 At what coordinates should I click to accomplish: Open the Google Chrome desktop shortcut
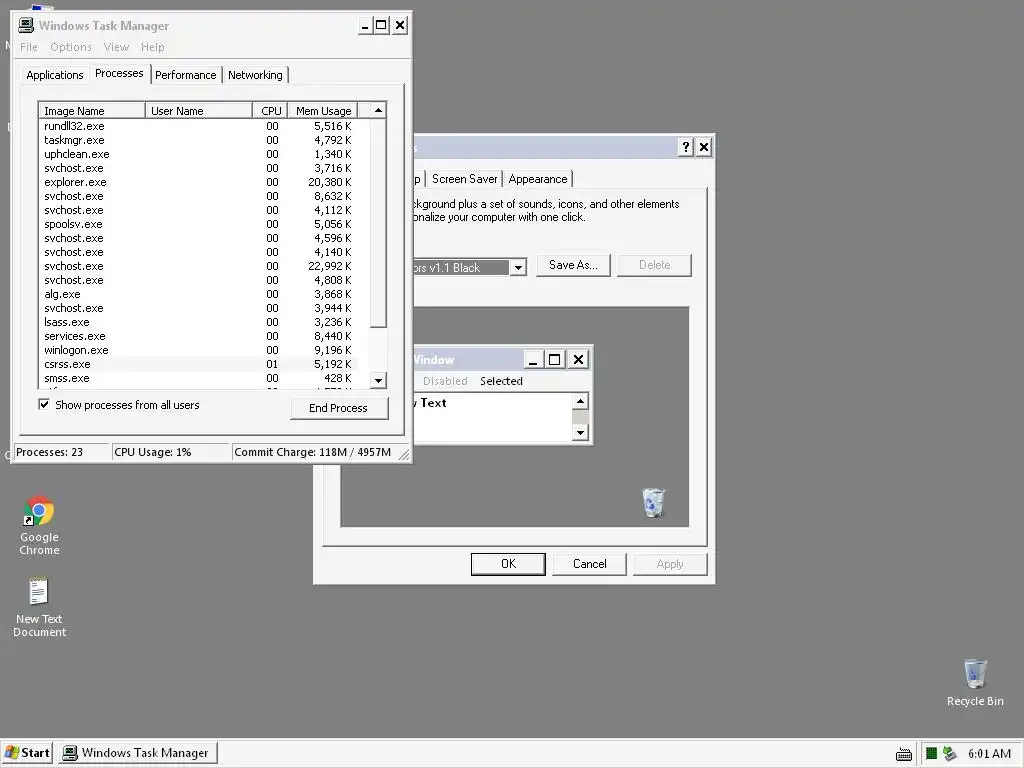(x=39, y=524)
